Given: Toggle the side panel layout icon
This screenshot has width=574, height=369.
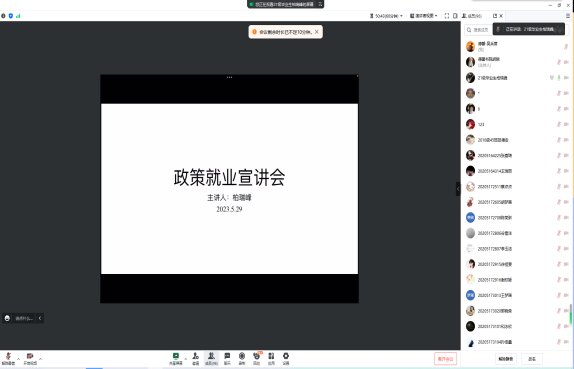Looking at the screenshot, I should 455,16.
